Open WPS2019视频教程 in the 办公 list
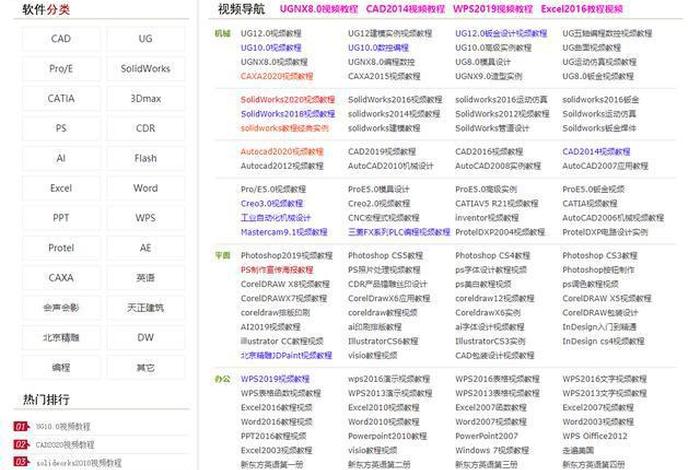Viewport: 700px width, 470px height. [275, 379]
